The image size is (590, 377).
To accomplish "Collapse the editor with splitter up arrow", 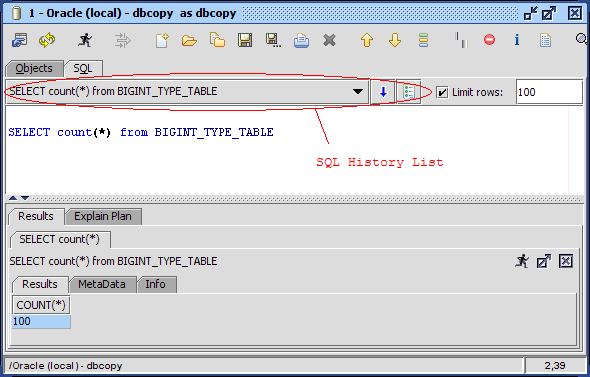I will pyautogui.click(x=13, y=198).
